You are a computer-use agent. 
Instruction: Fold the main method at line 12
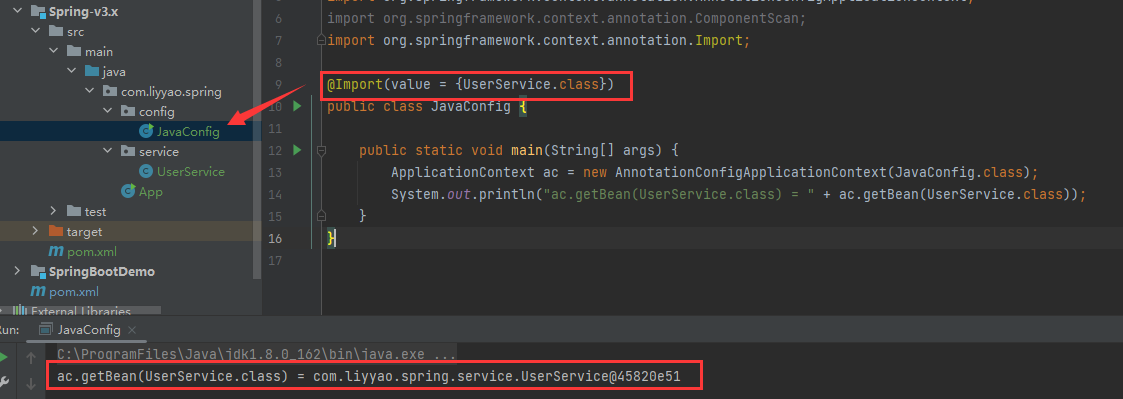(321, 150)
